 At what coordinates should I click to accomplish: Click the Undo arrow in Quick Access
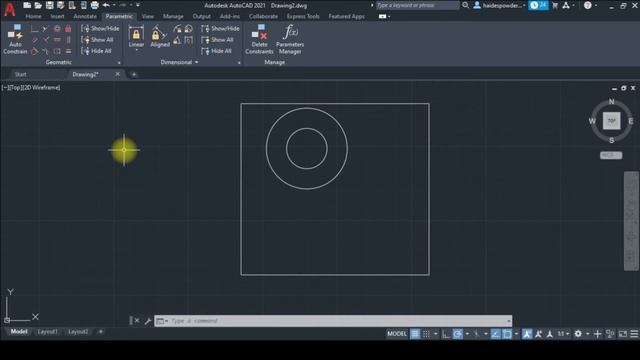pos(106,5)
